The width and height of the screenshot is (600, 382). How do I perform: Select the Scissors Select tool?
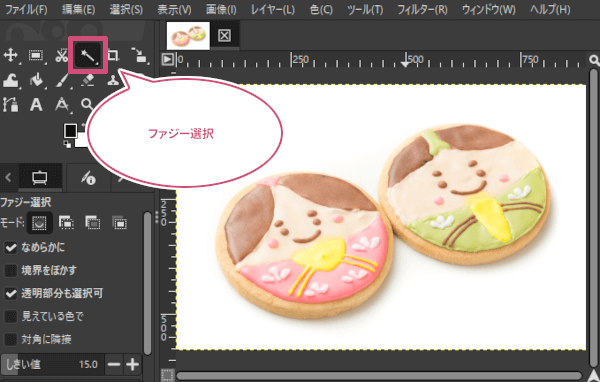(x=61, y=56)
